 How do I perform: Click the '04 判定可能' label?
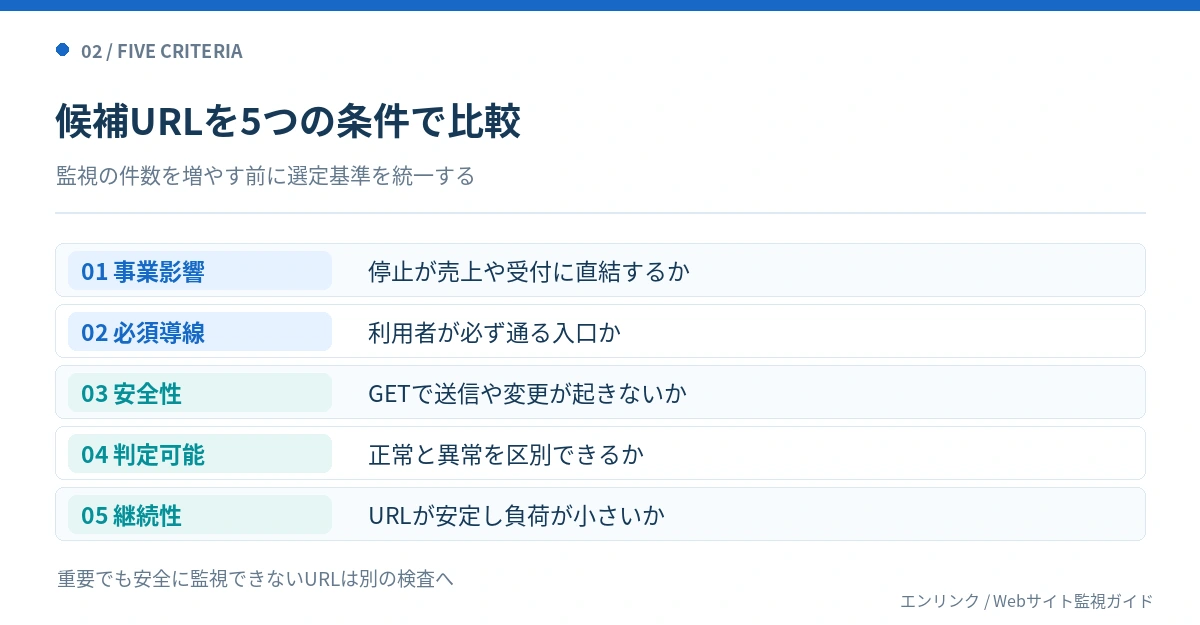click(200, 454)
